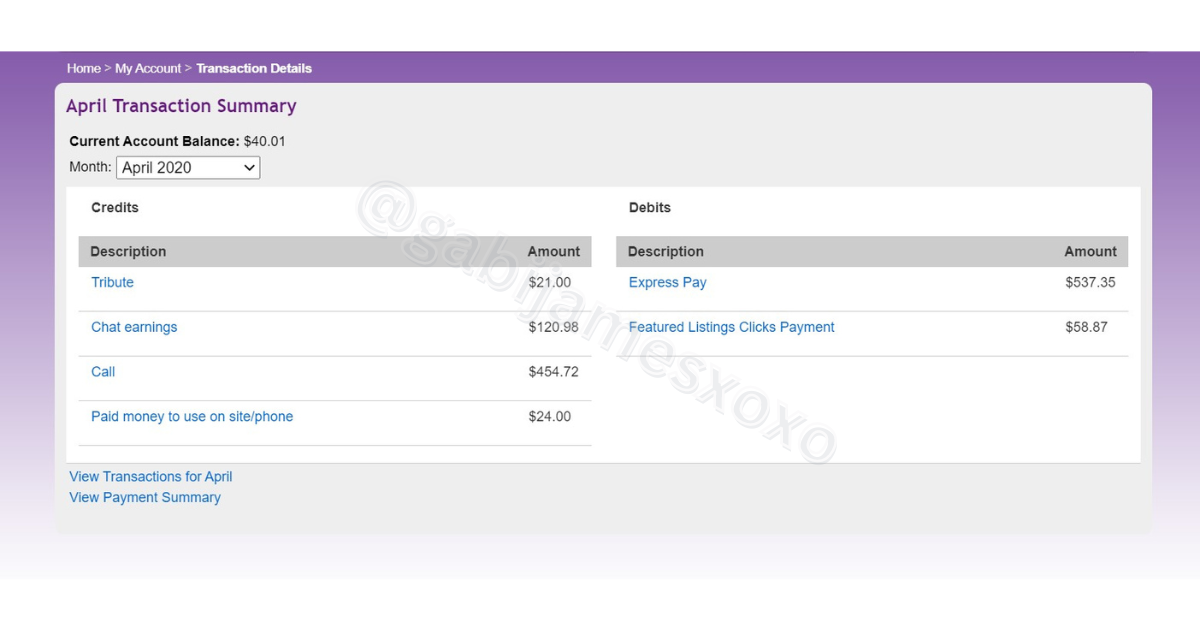The width and height of the screenshot is (1200, 630).
Task: Click the Credits table Description header
Action: 128,252
